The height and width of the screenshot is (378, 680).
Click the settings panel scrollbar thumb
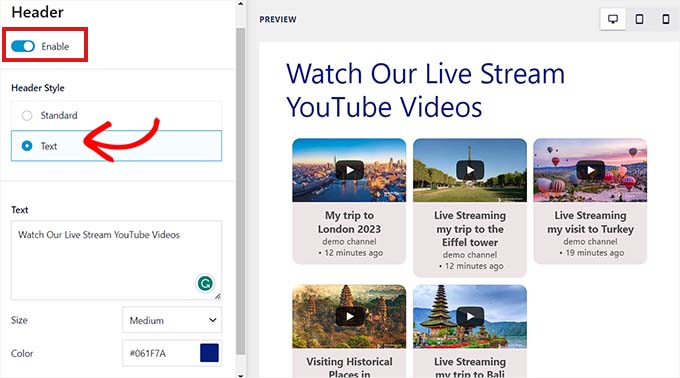tap(241, 191)
